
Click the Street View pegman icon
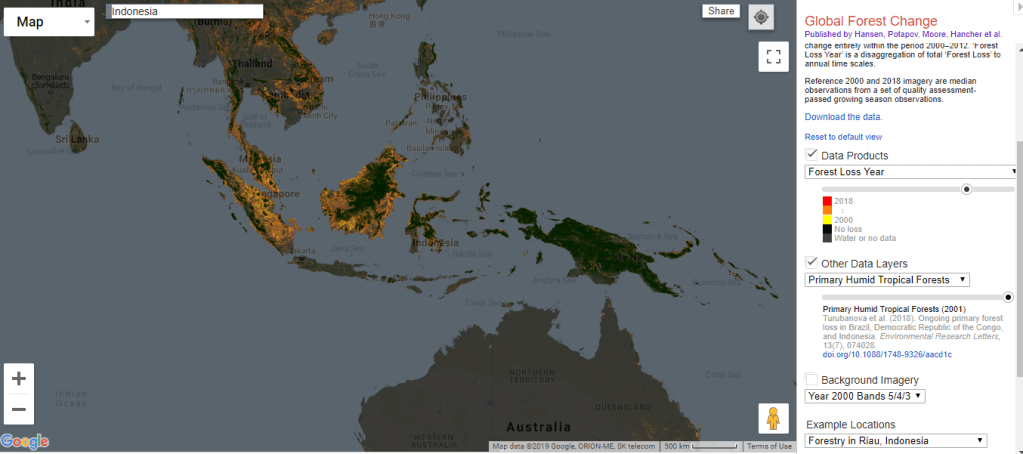[x=773, y=419]
